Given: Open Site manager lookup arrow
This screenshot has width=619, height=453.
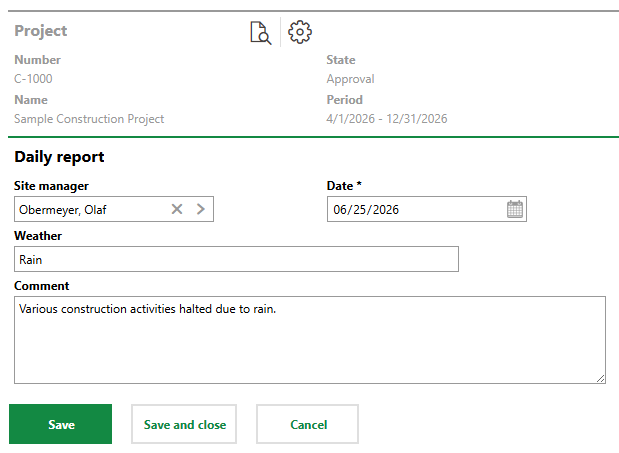Looking at the screenshot, I should click(201, 209).
